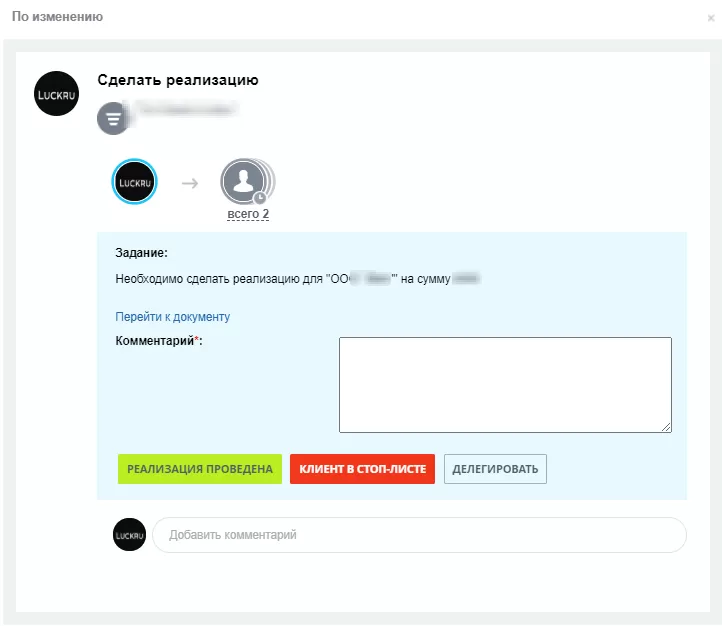722x626 pixels.
Task: Click the gray workflow icon under the title
Action: 112,119
